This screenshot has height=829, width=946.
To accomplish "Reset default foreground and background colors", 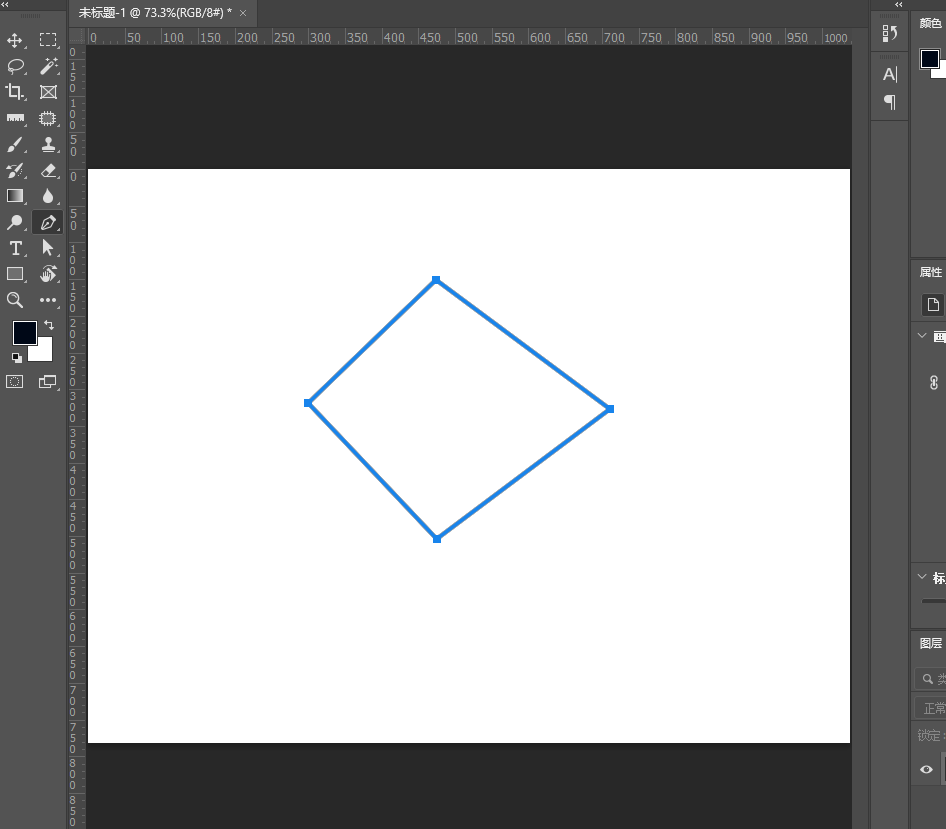I will [x=17, y=357].
